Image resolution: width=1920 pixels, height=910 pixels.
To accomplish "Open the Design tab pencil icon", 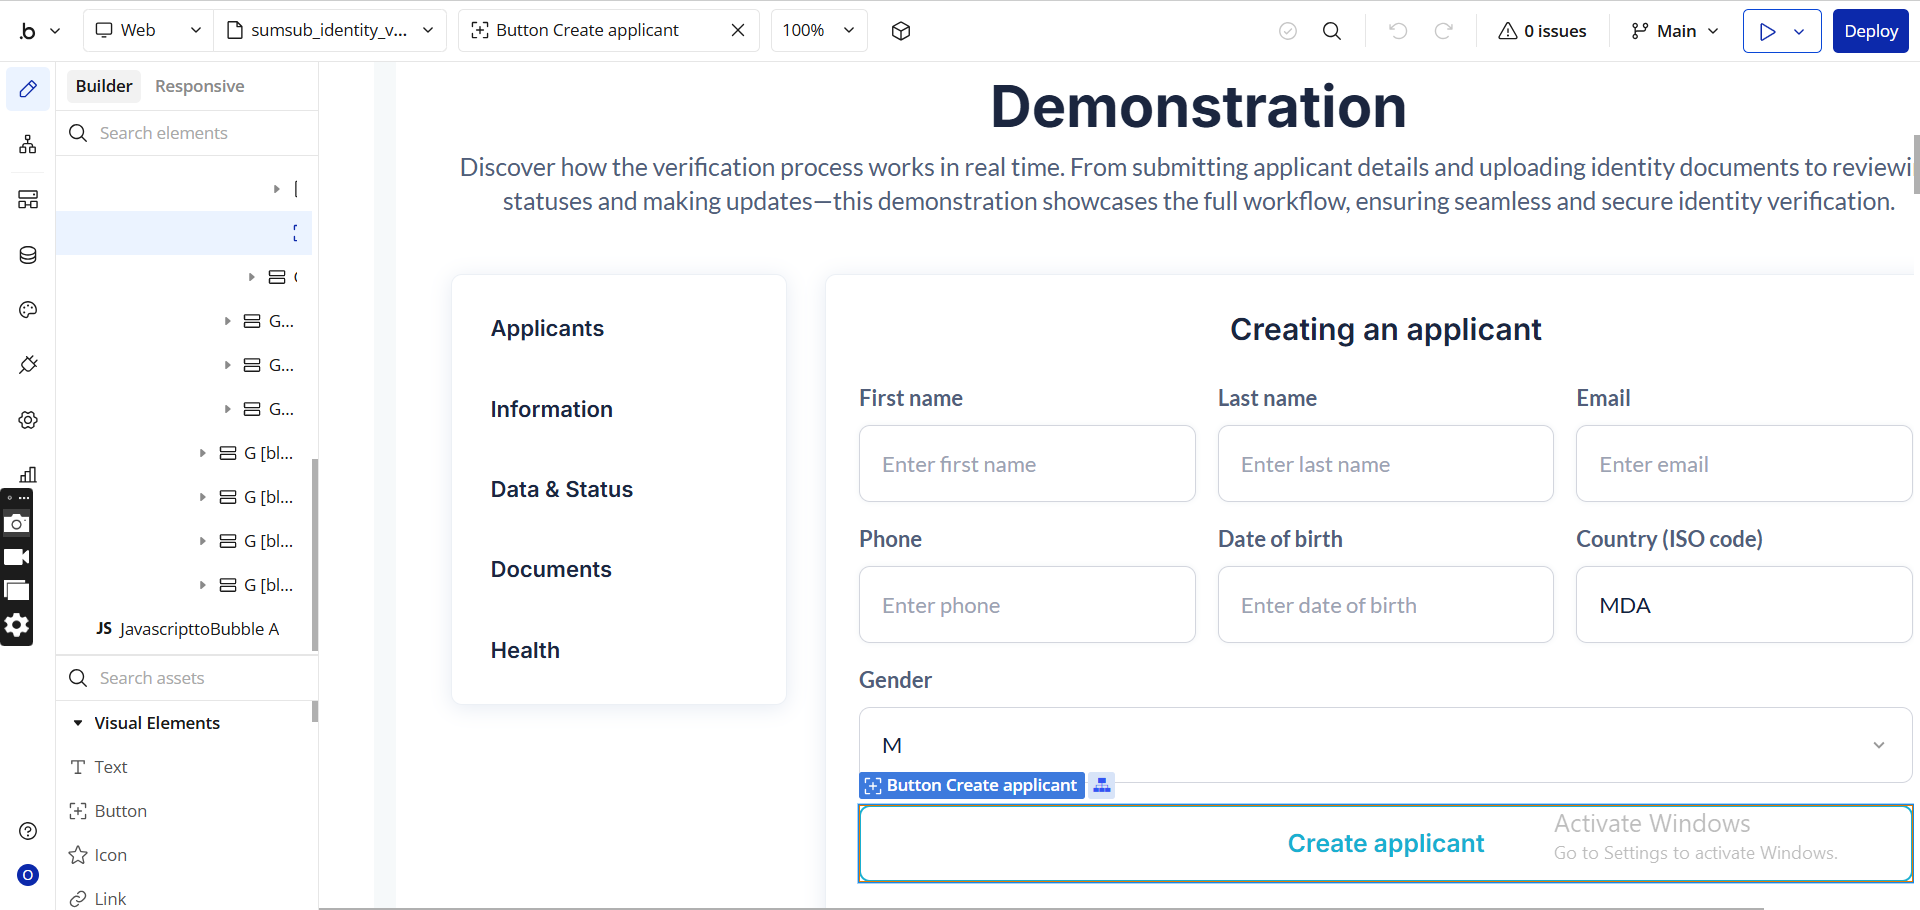I will pyautogui.click(x=28, y=89).
